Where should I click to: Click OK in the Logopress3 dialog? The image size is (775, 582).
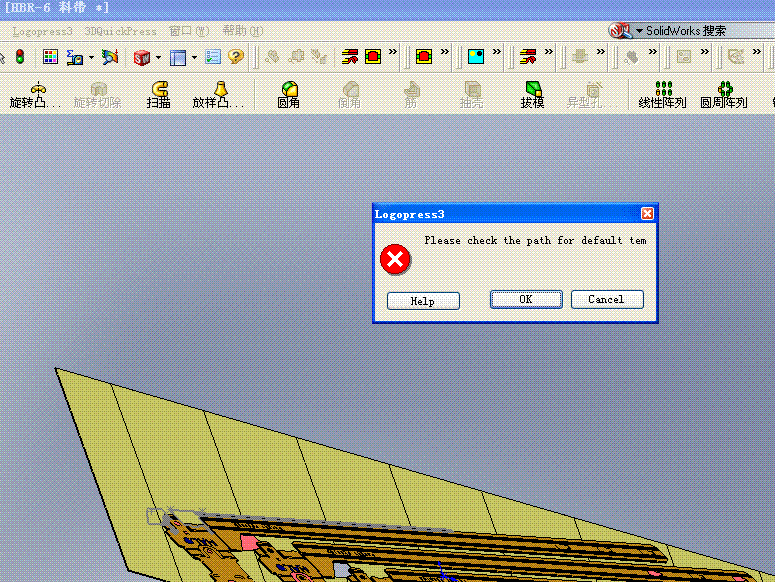click(x=526, y=299)
